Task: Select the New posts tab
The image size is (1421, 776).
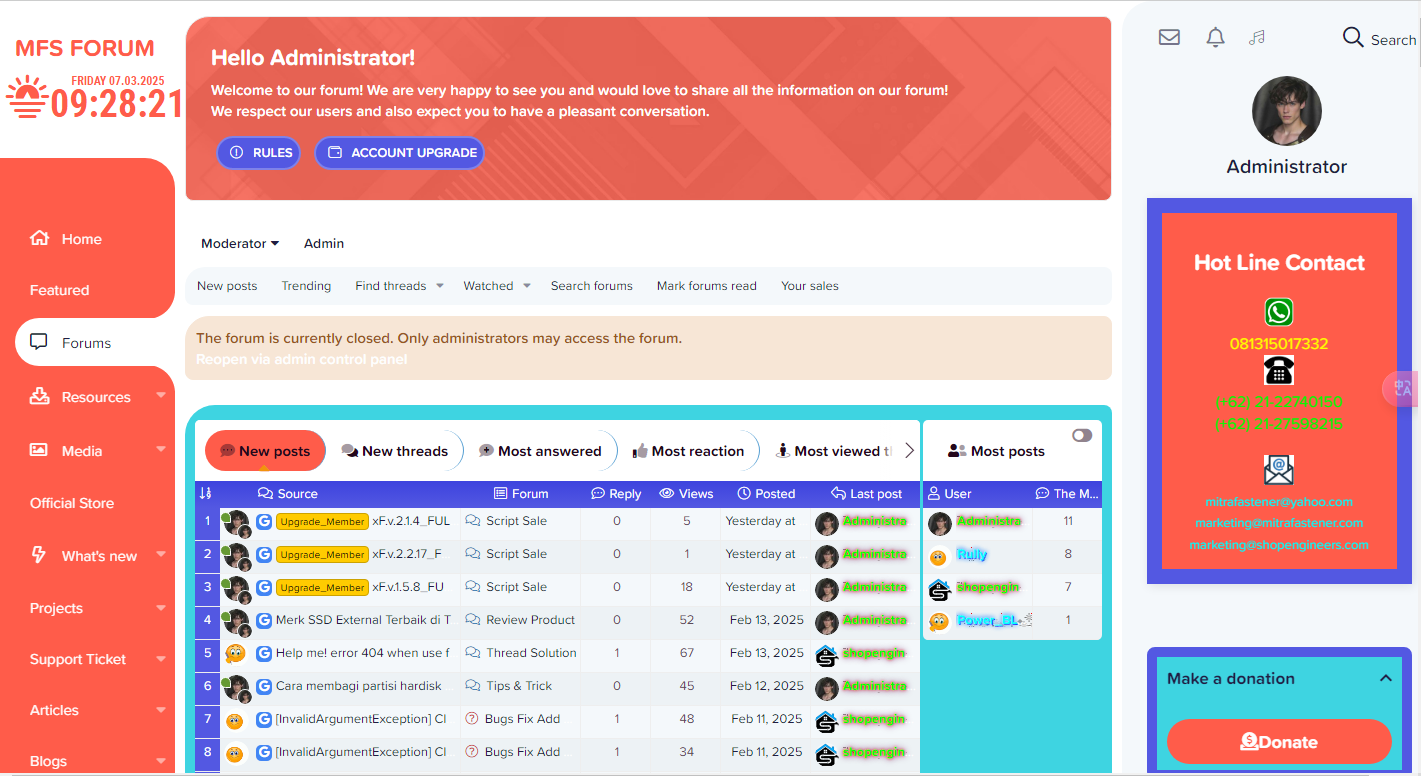Action: click(x=265, y=451)
